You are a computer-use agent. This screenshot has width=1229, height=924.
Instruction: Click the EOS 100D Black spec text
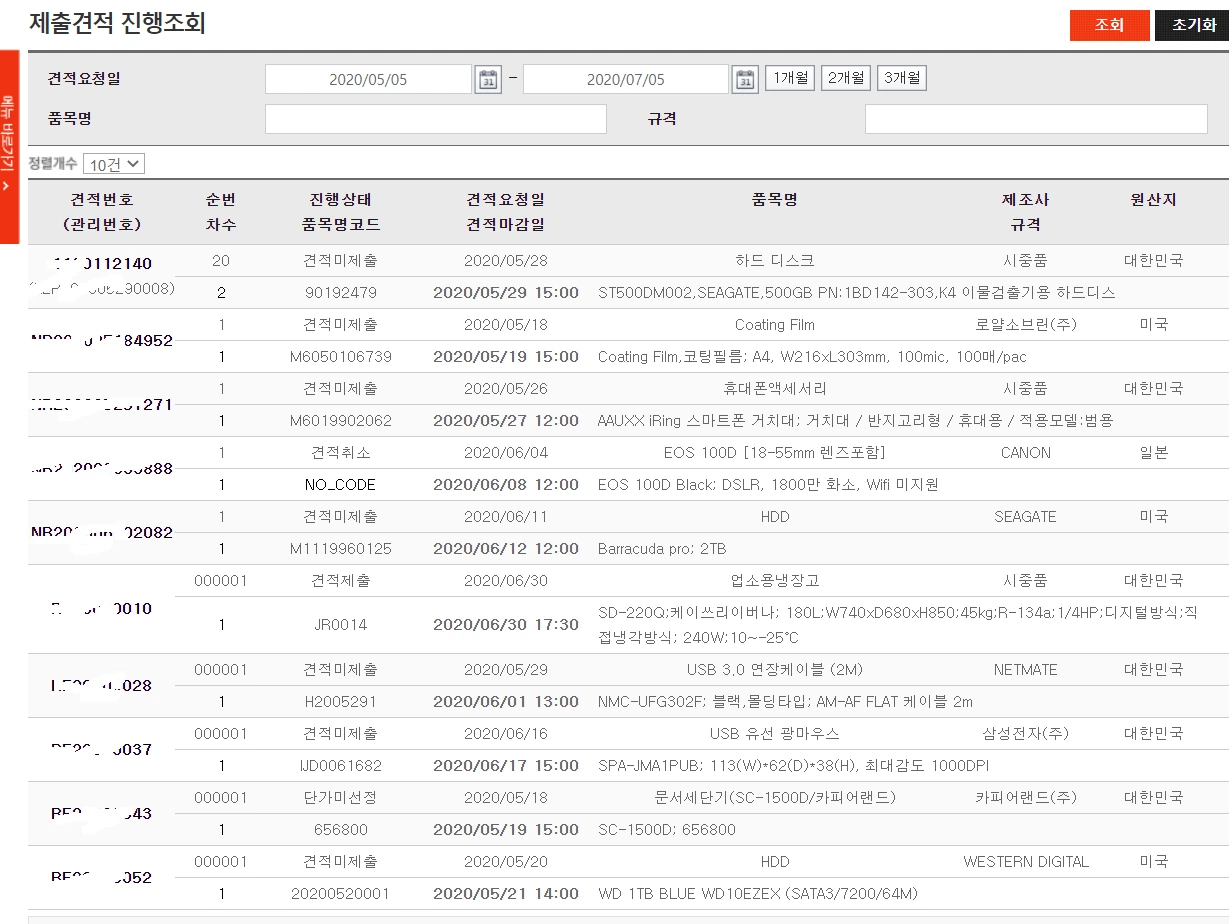[x=768, y=485]
